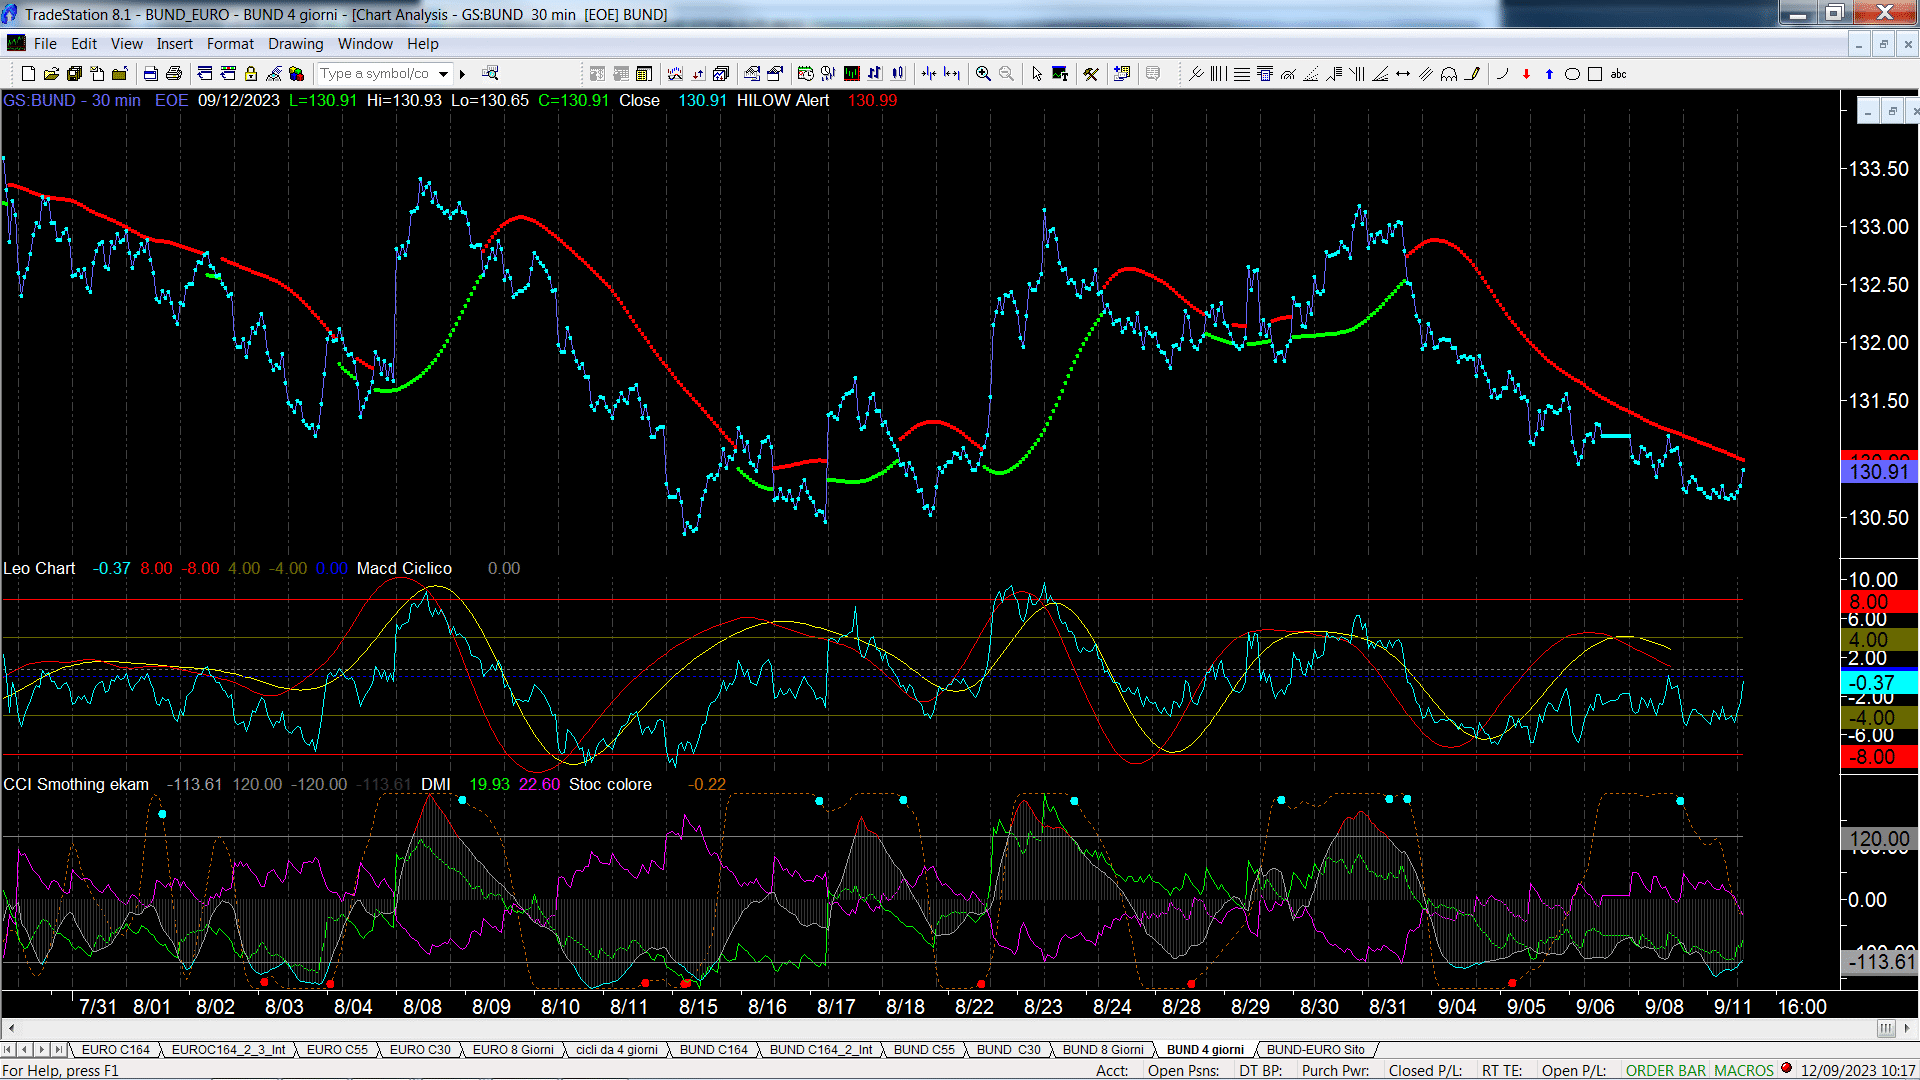The width and height of the screenshot is (1920, 1080).
Task: Select the horizontal double-arrow drawing tool
Action: [1403, 73]
